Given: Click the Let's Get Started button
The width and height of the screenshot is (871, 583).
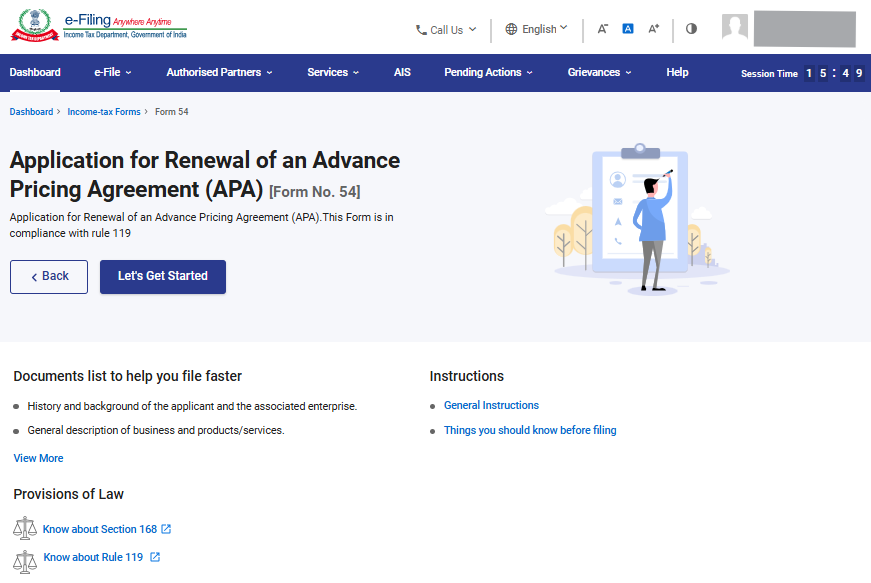Looking at the screenshot, I should pyautogui.click(x=163, y=276).
